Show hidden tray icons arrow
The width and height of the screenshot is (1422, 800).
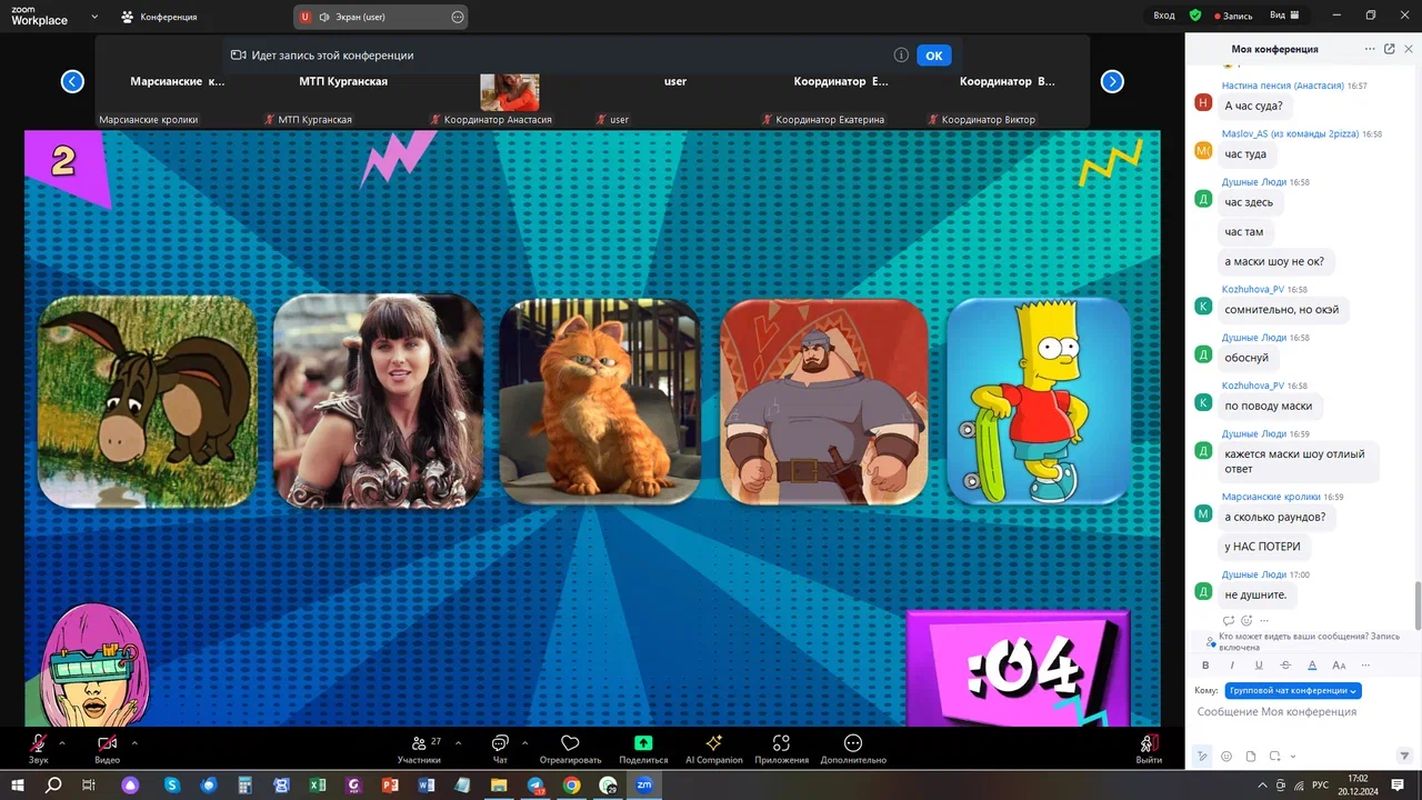click(1263, 785)
